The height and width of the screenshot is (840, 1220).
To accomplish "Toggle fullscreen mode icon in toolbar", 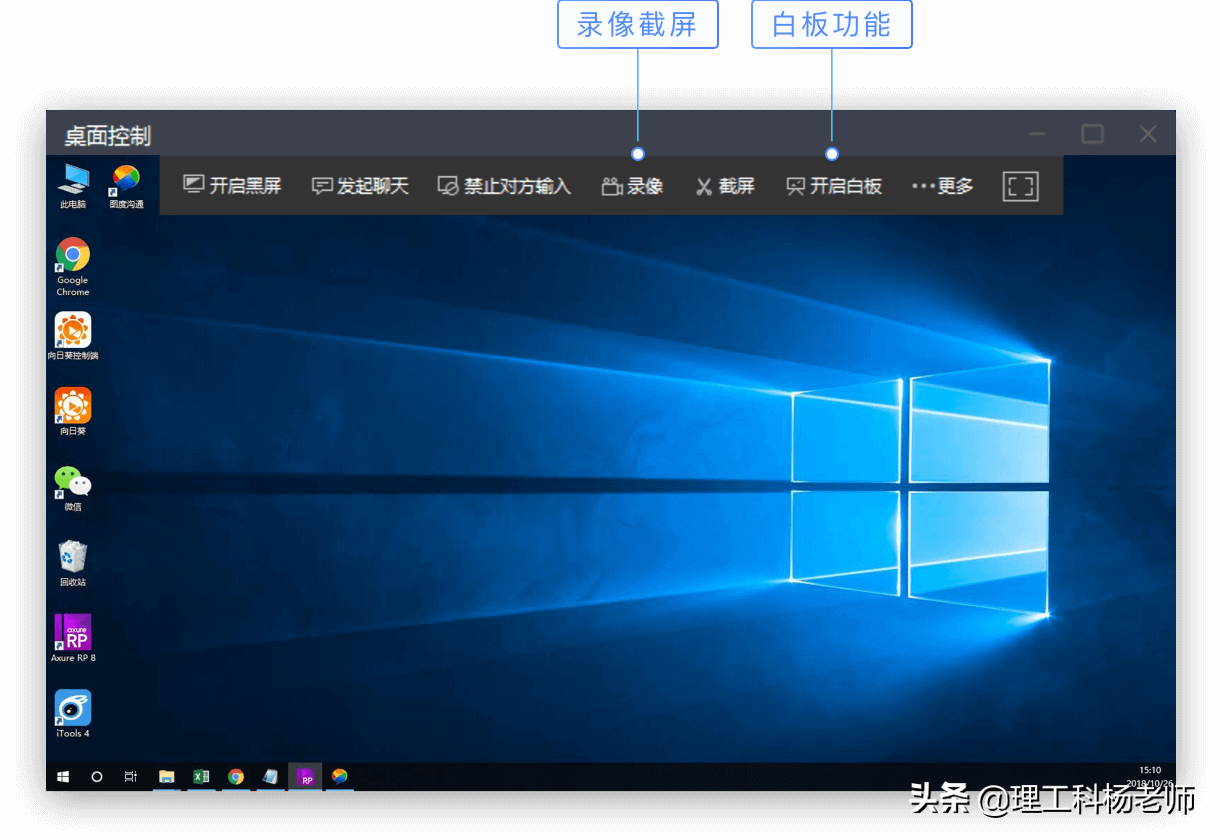I will point(1020,186).
